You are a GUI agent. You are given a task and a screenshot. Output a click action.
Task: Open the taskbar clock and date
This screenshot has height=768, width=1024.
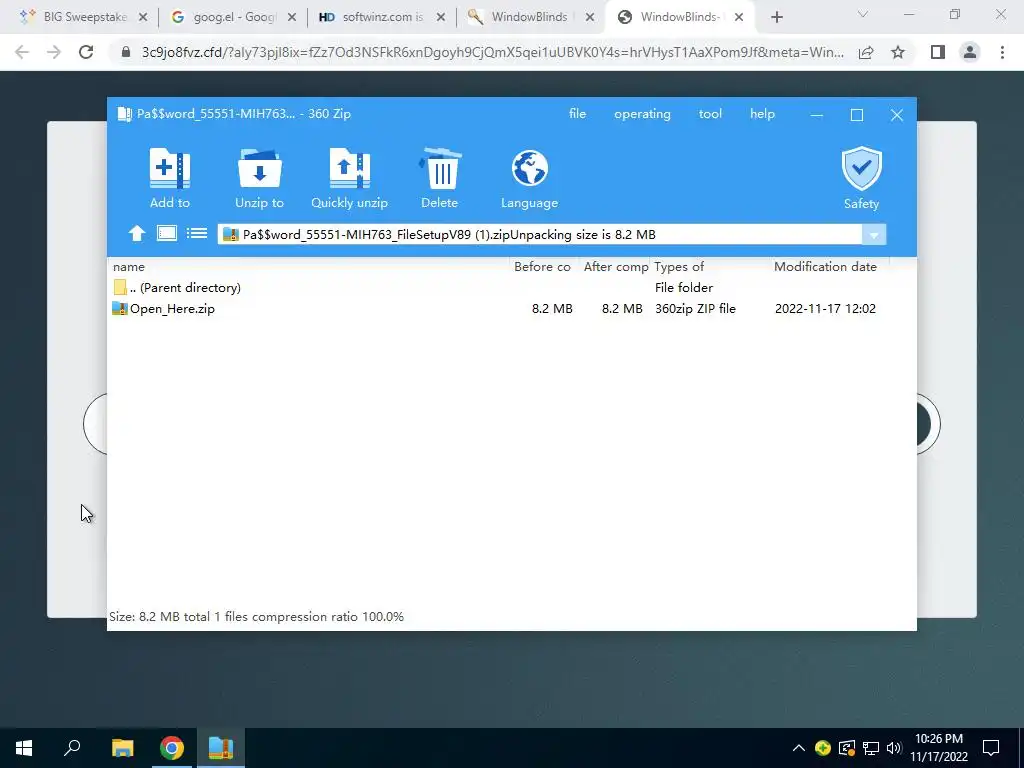(938, 748)
